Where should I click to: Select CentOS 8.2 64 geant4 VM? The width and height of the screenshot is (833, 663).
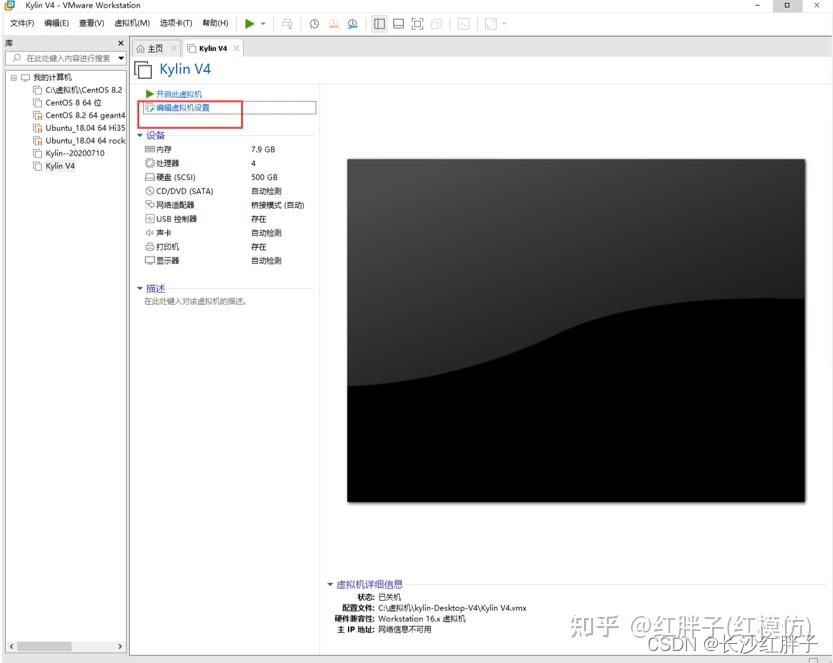coord(79,115)
